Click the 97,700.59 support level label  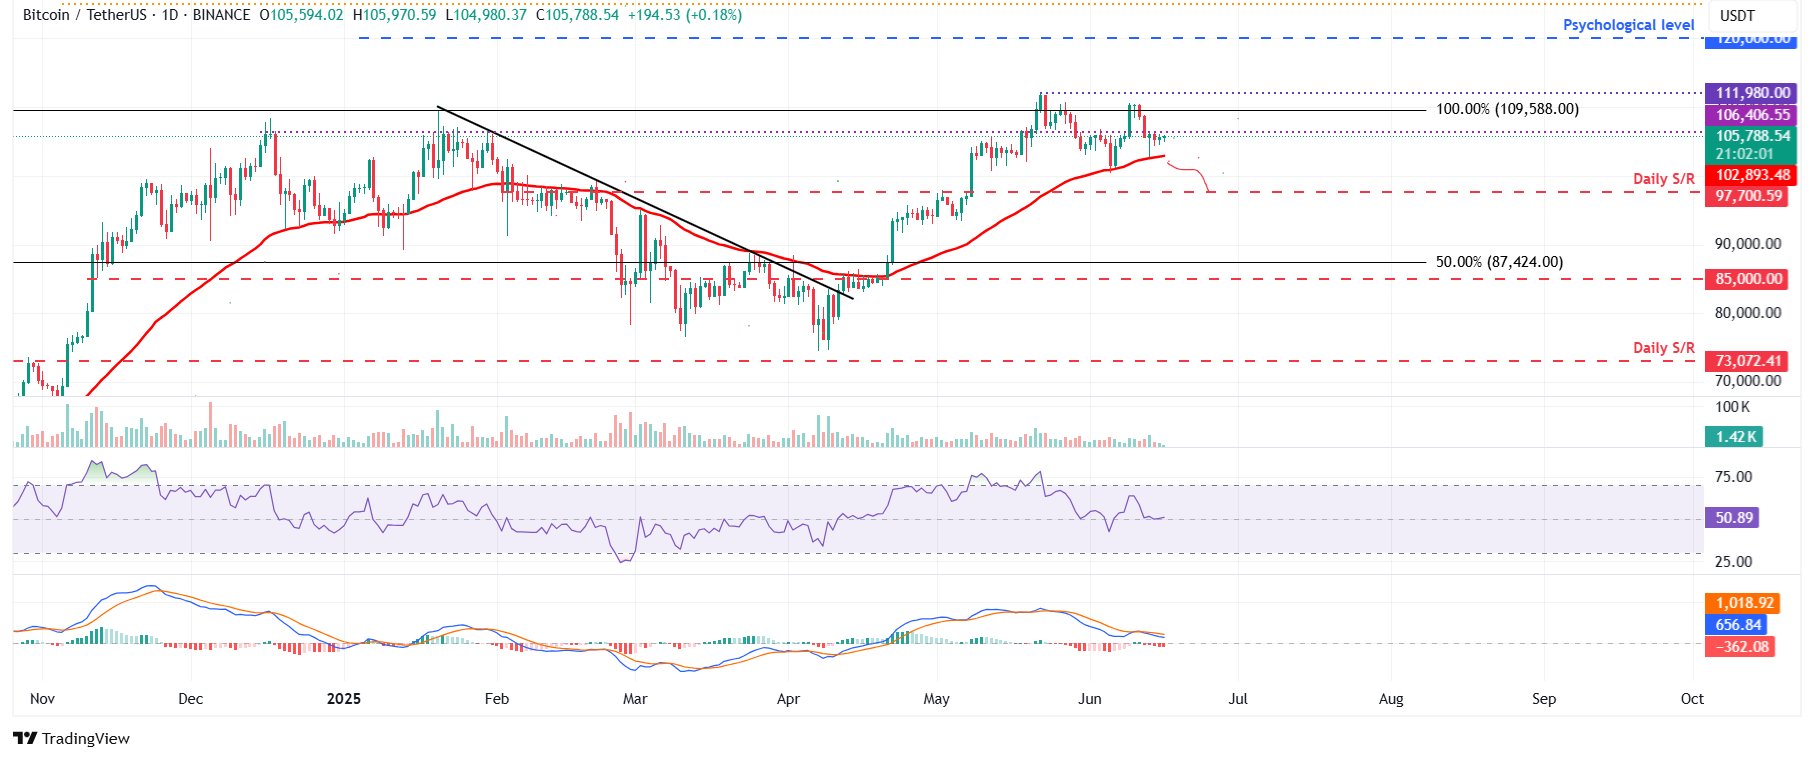[x=1748, y=196]
